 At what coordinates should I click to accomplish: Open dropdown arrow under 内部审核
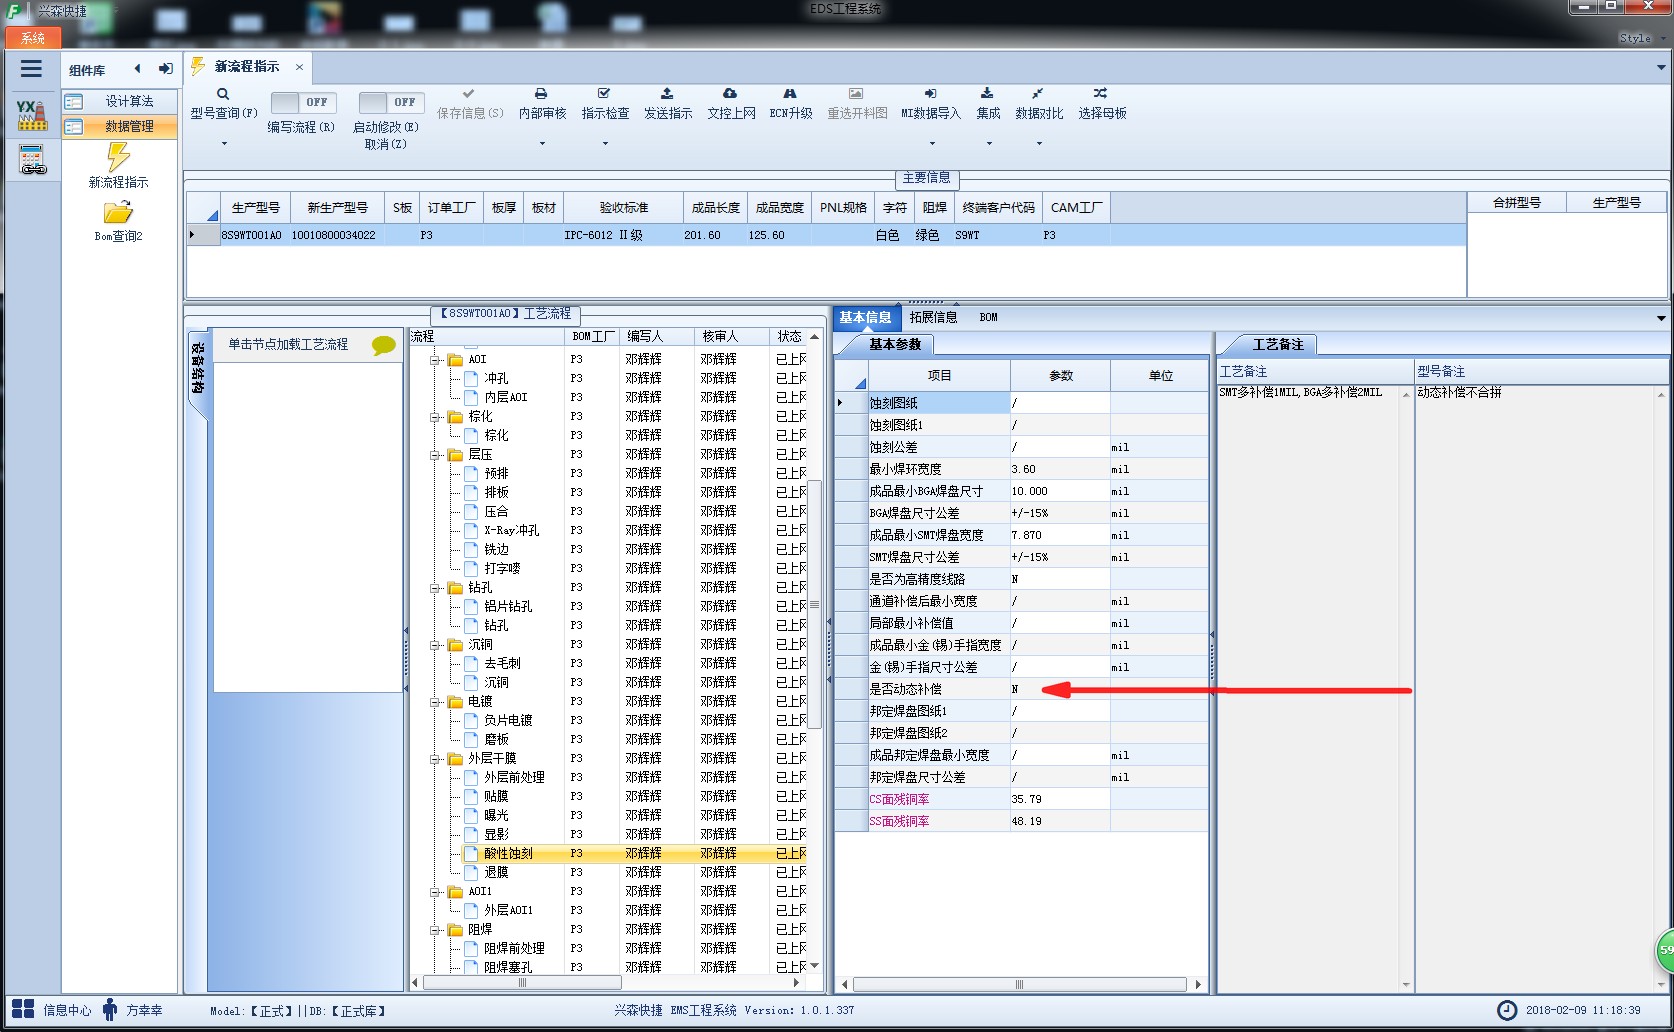click(542, 143)
